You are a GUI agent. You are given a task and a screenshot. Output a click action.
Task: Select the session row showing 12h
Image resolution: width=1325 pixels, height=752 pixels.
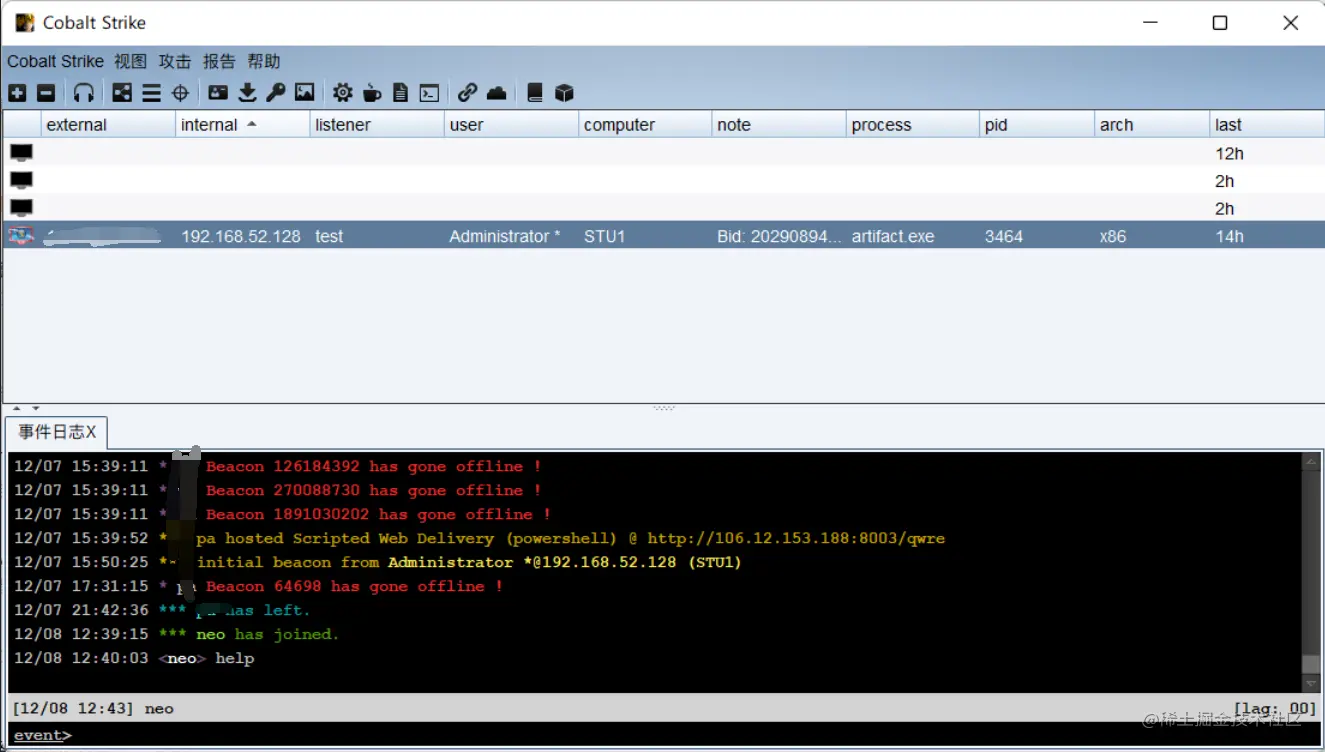[x=663, y=153]
